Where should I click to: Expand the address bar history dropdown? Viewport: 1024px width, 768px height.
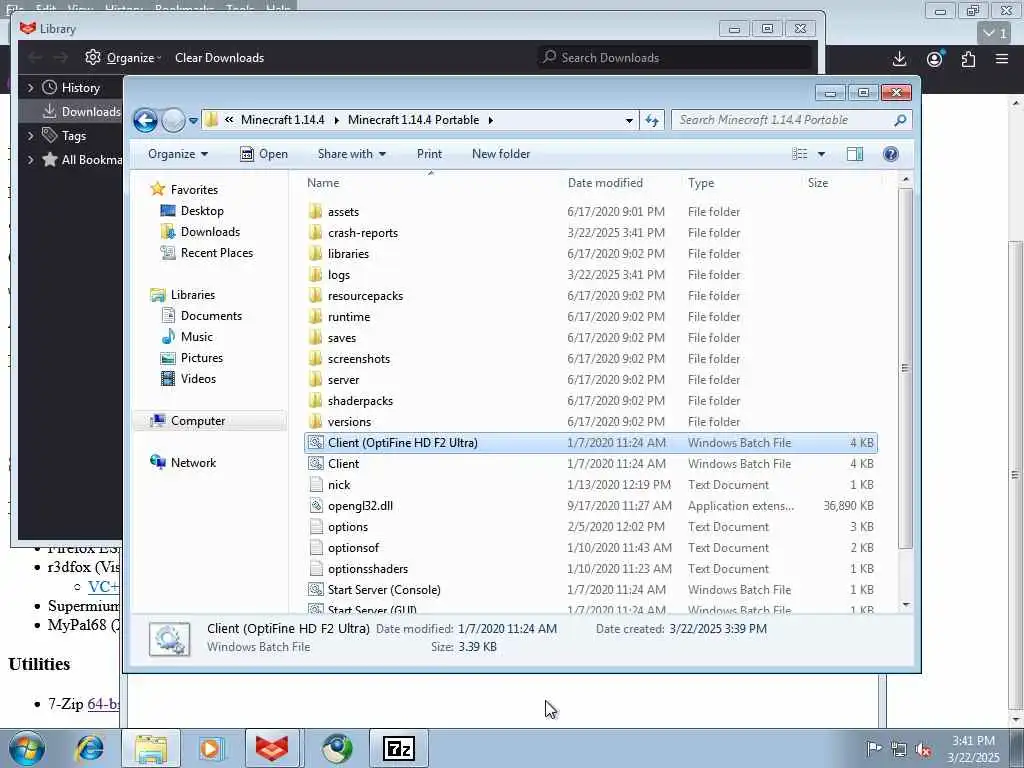pos(629,120)
